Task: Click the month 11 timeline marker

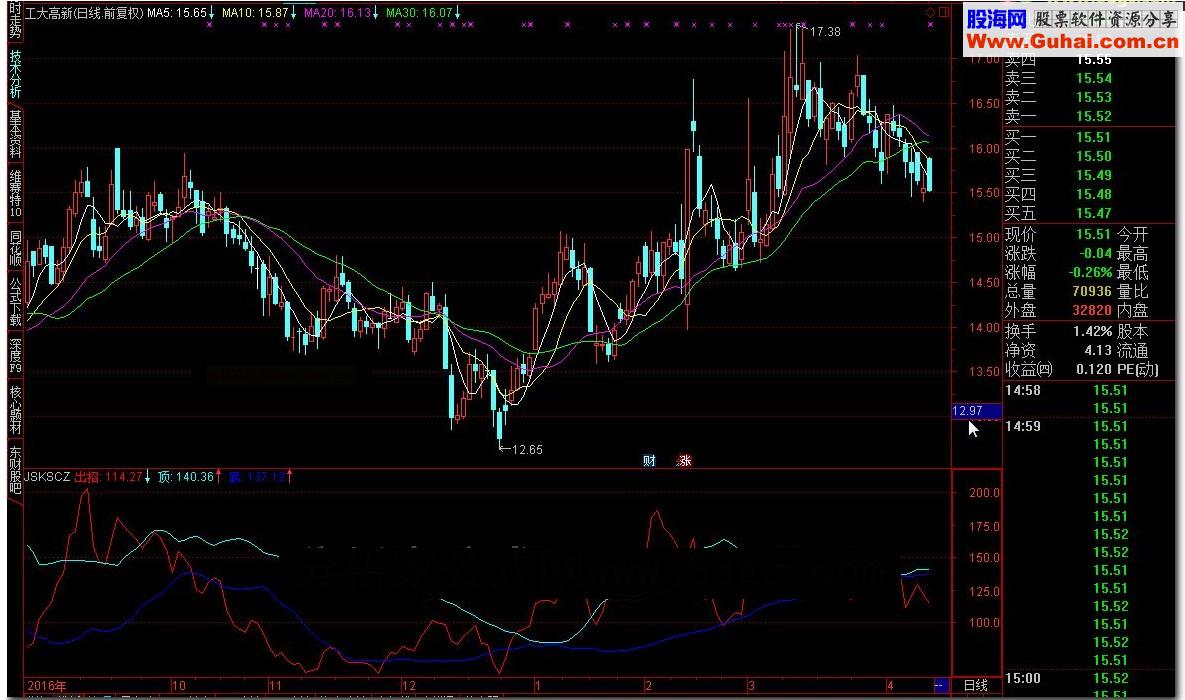Action: [x=275, y=686]
